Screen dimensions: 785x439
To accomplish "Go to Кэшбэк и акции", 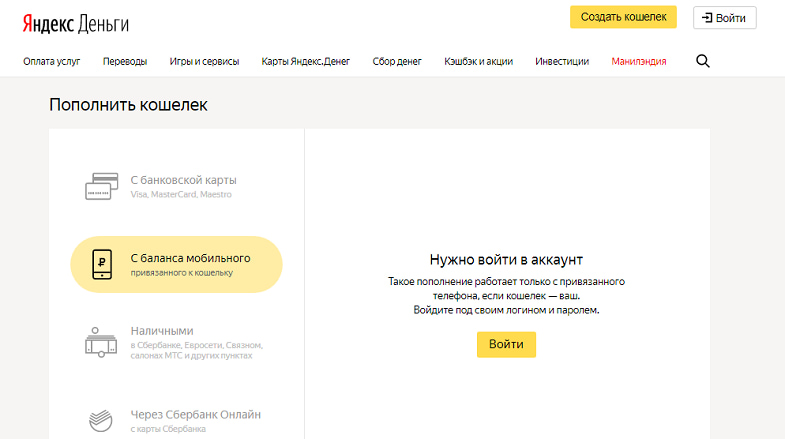I will tap(479, 62).
